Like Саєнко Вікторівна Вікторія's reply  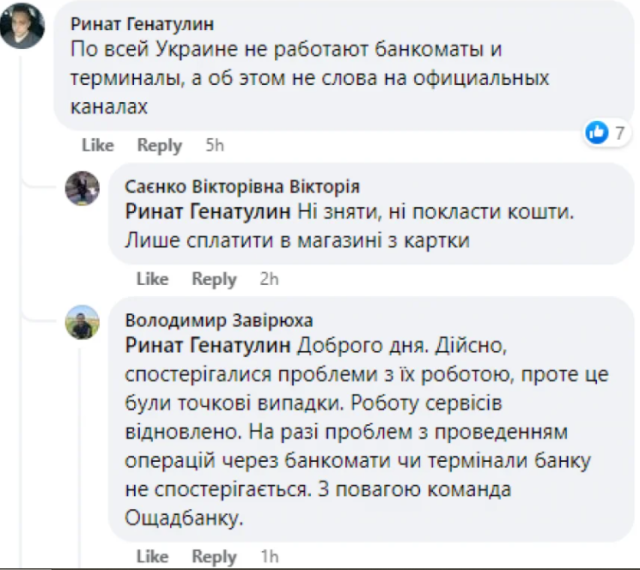[152, 279]
